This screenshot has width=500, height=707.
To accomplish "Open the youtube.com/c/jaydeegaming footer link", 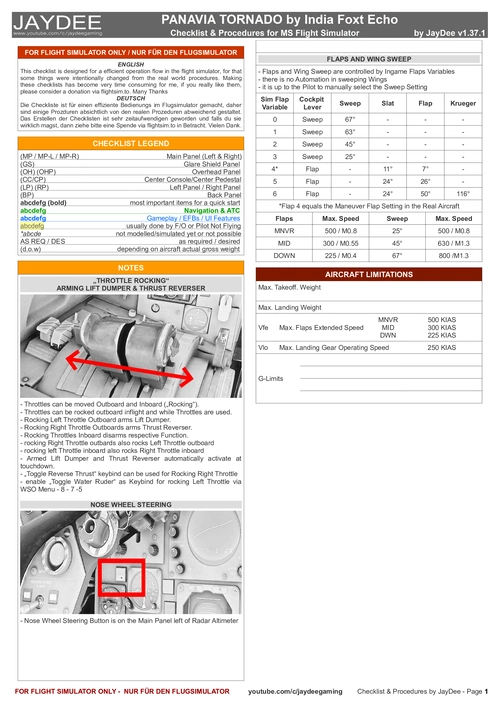I will pyautogui.click(x=295, y=691).
